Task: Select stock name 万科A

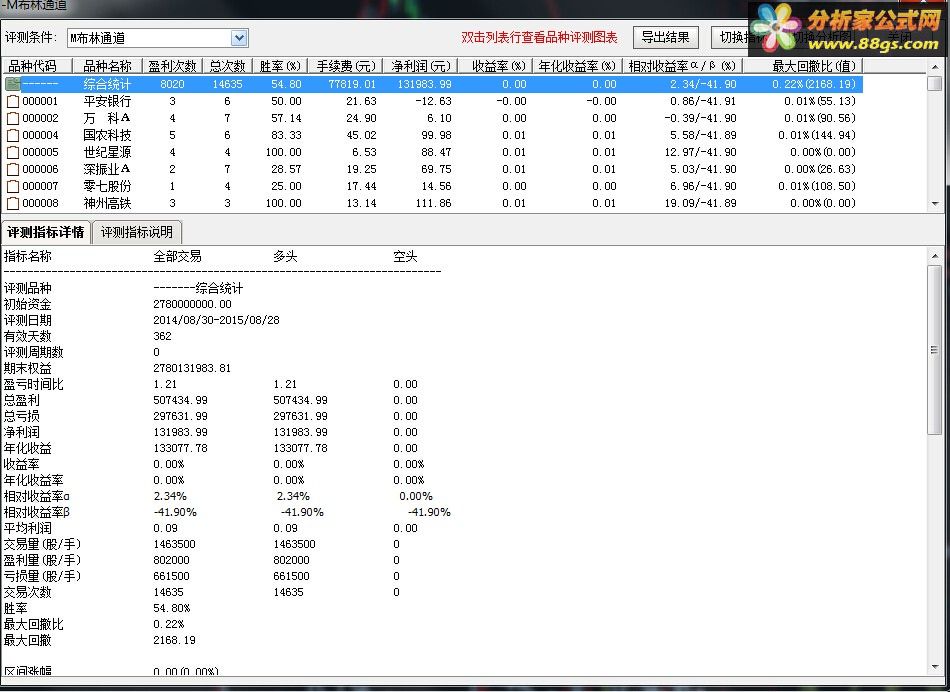Action: [107, 118]
